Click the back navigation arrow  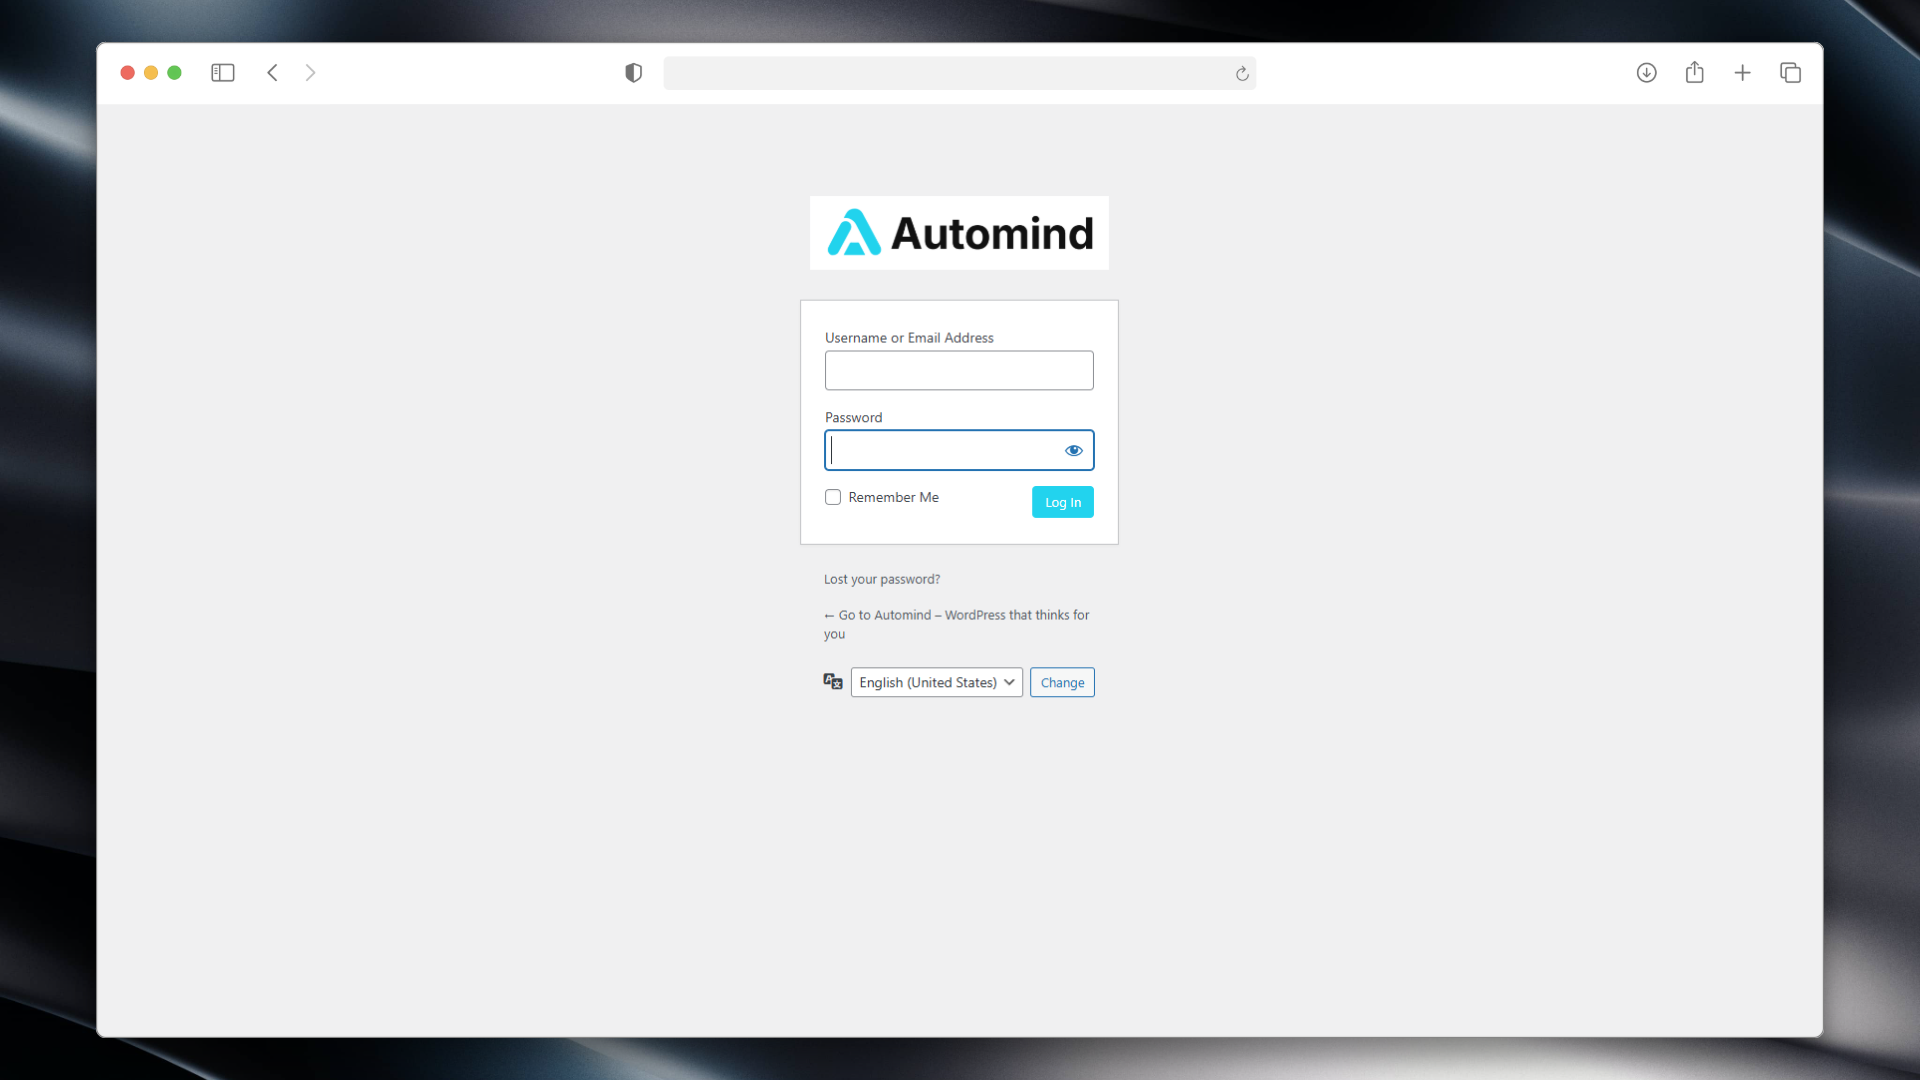[272, 72]
